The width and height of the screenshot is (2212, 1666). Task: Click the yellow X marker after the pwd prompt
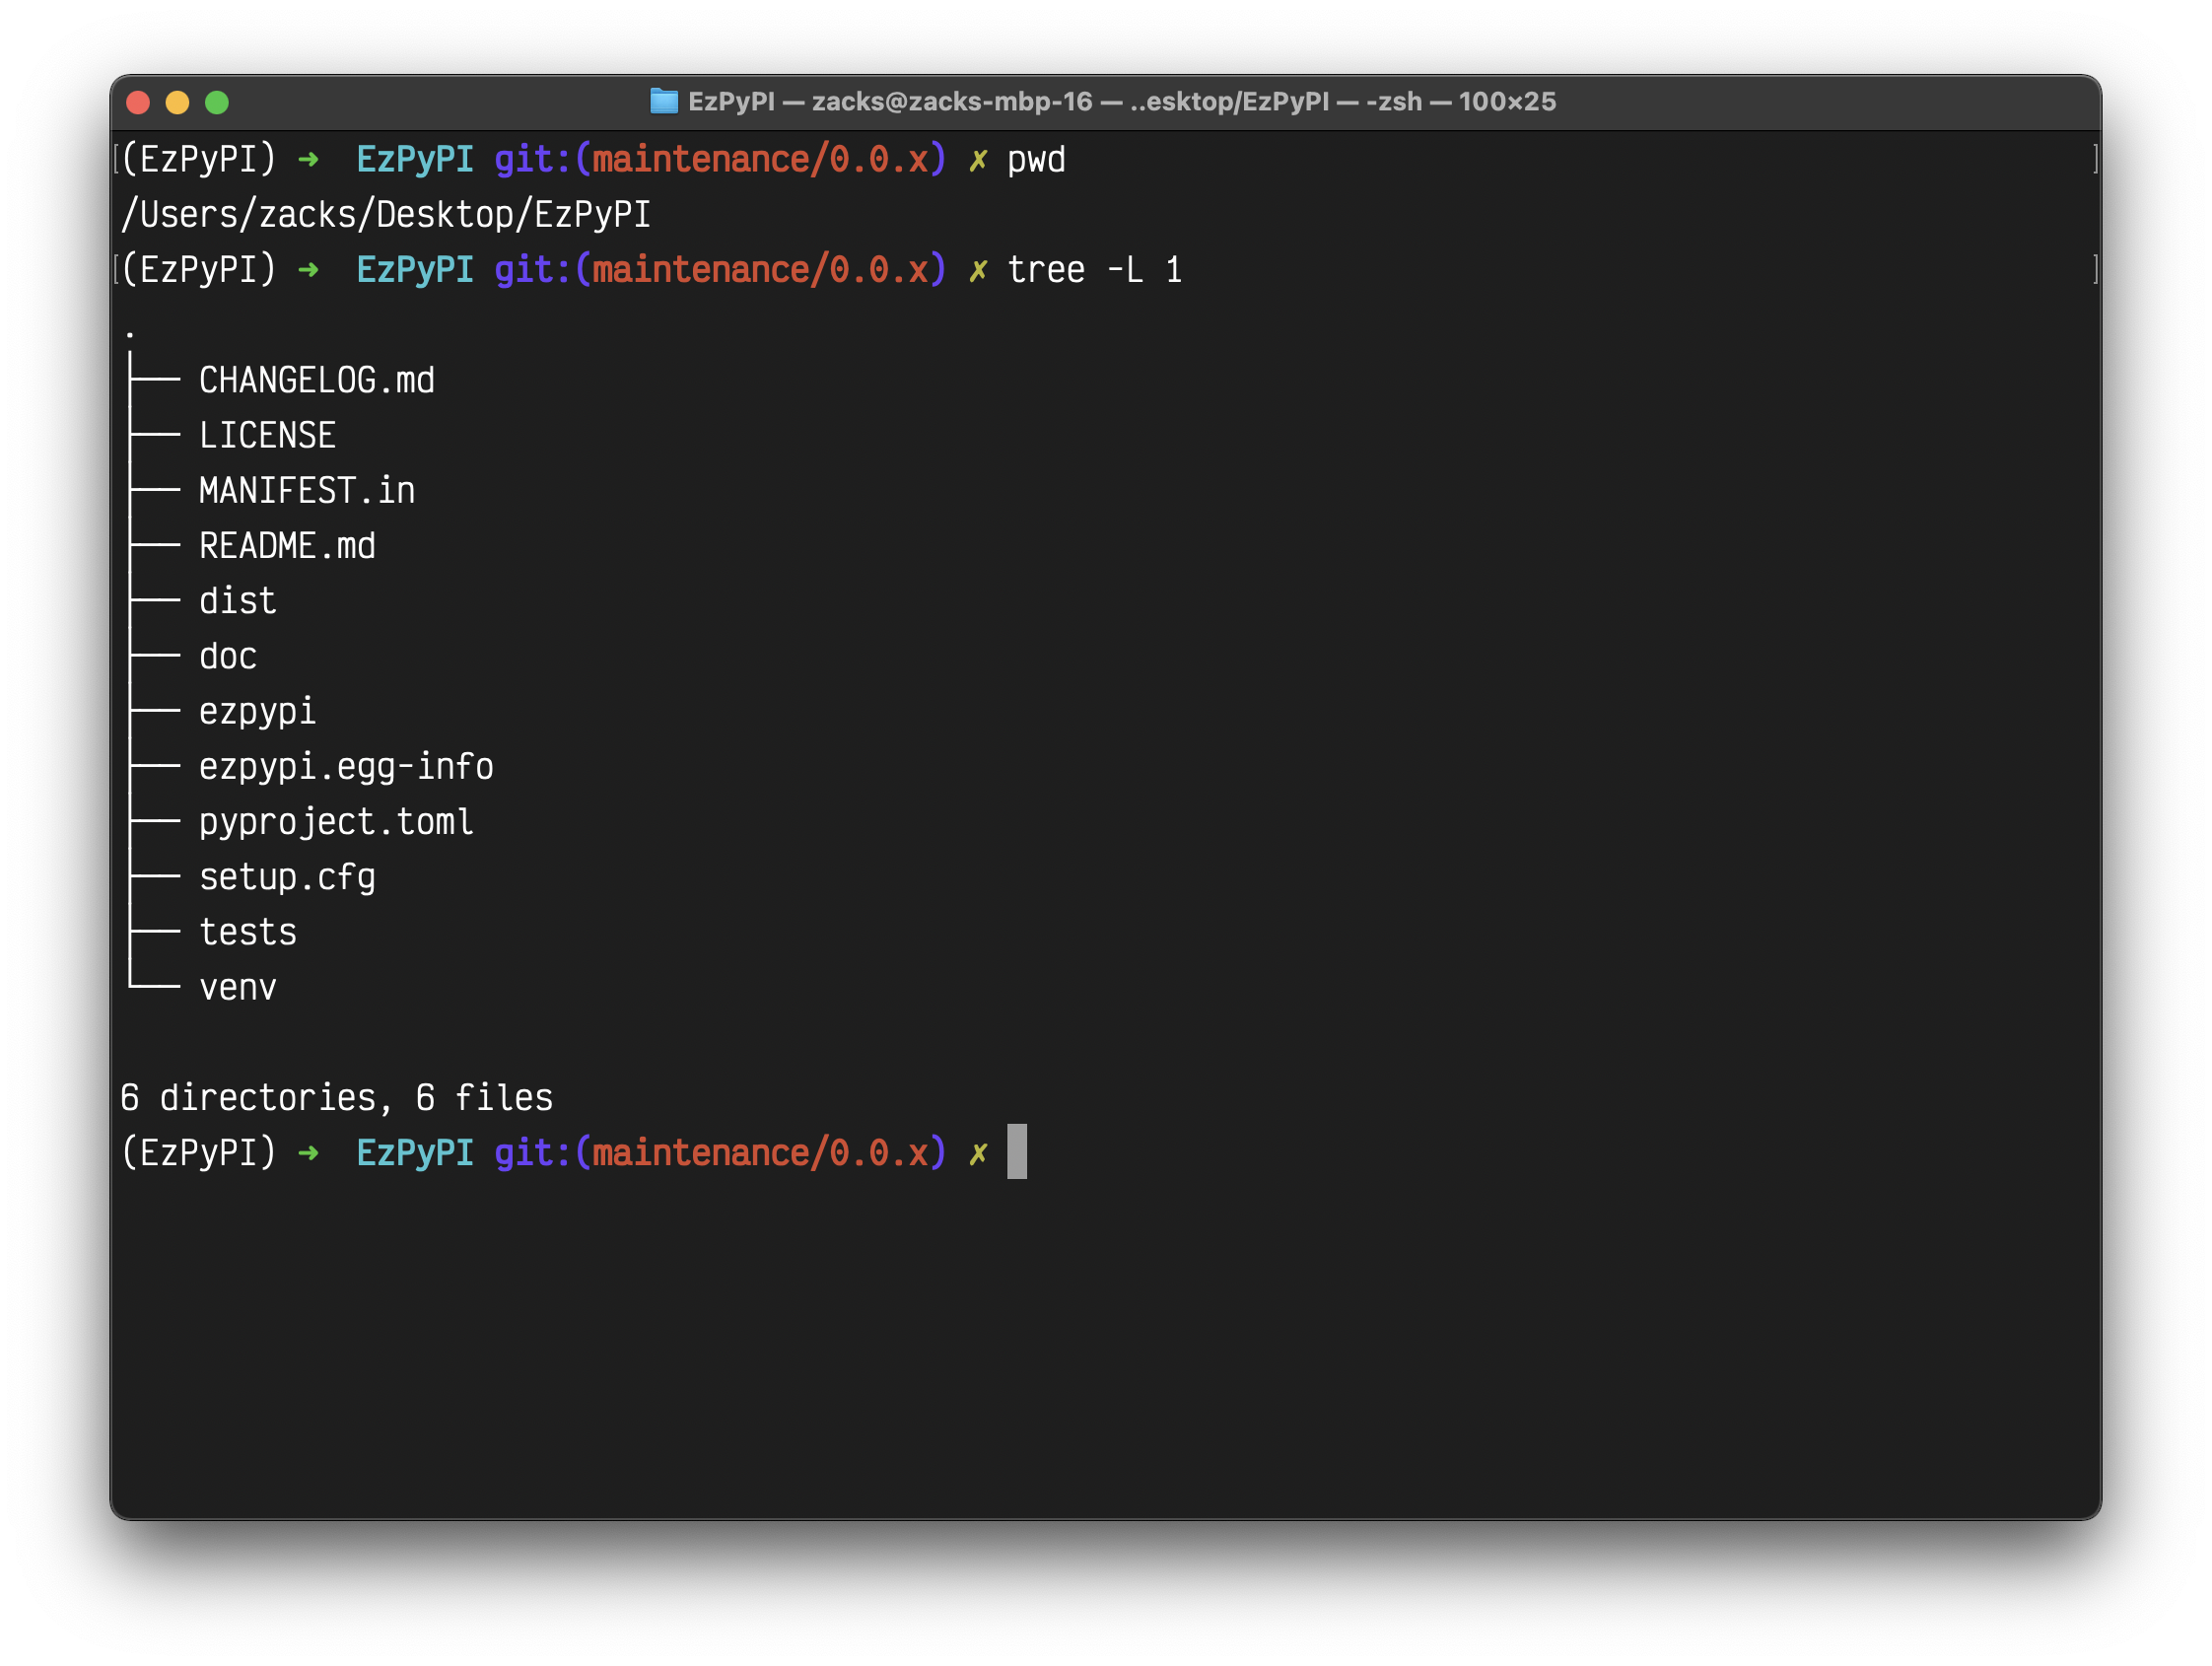click(x=977, y=160)
